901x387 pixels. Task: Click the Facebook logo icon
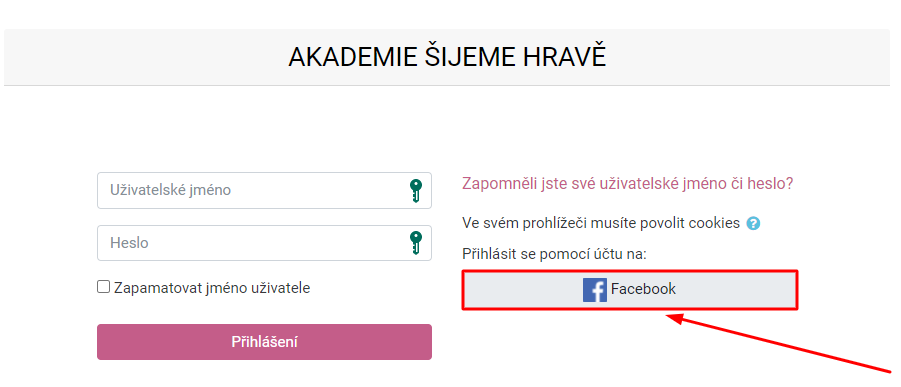coord(595,289)
